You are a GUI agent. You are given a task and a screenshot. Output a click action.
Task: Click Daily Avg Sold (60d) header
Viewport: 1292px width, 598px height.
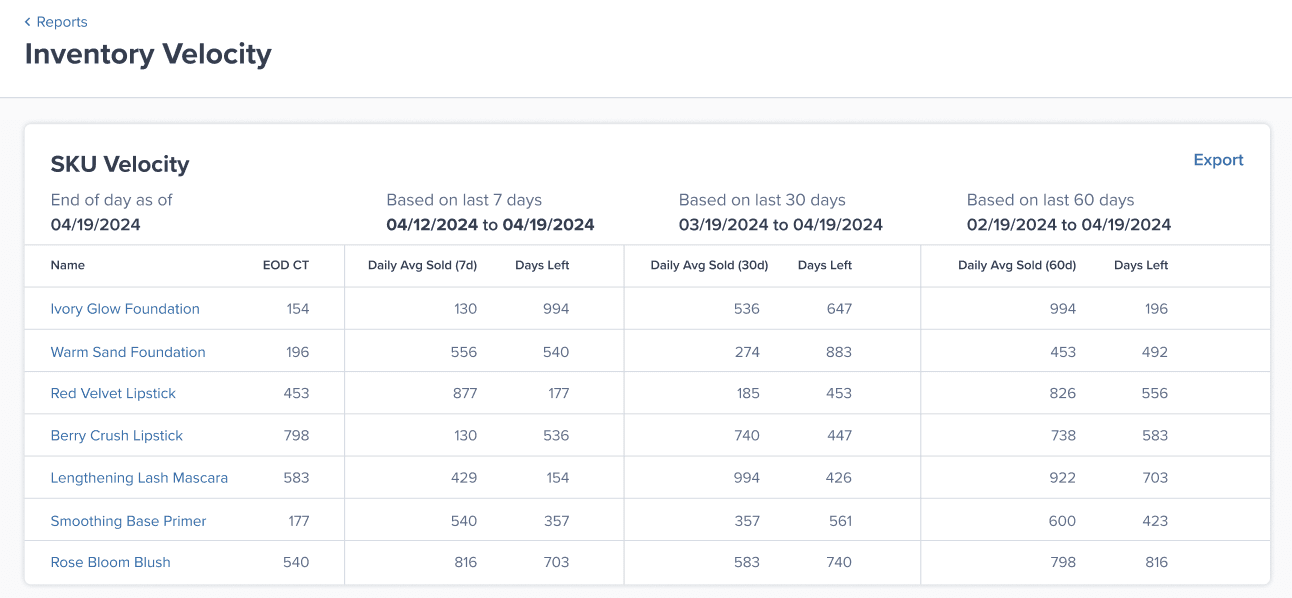point(1017,266)
